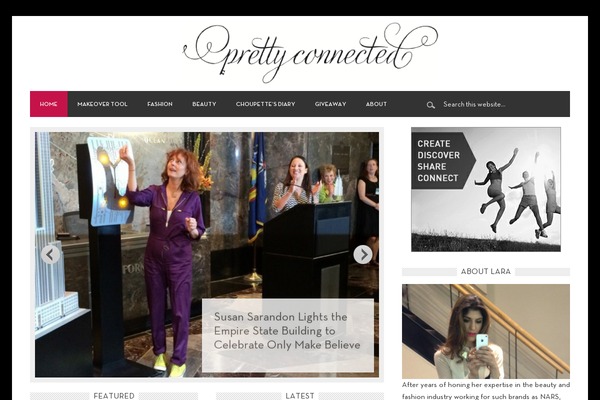The image size is (600, 400).
Task: Go to previous slide arrow
Action: click(x=50, y=255)
